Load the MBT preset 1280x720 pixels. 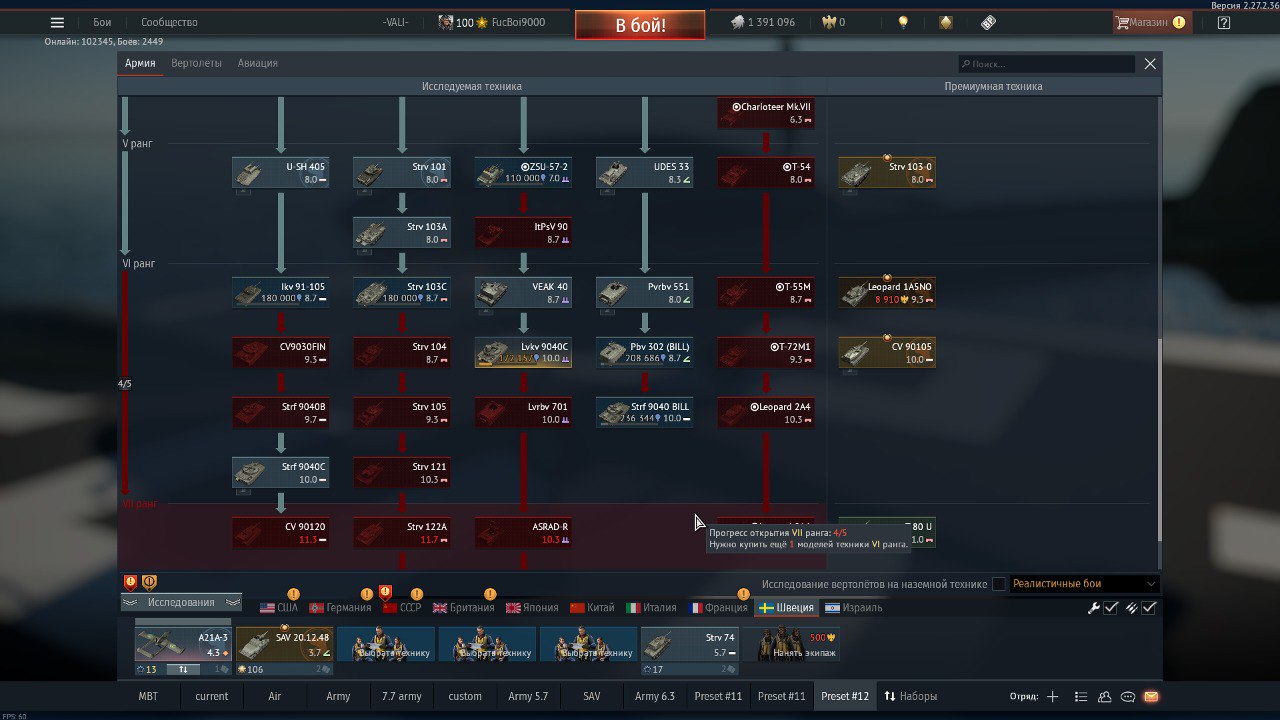147,696
